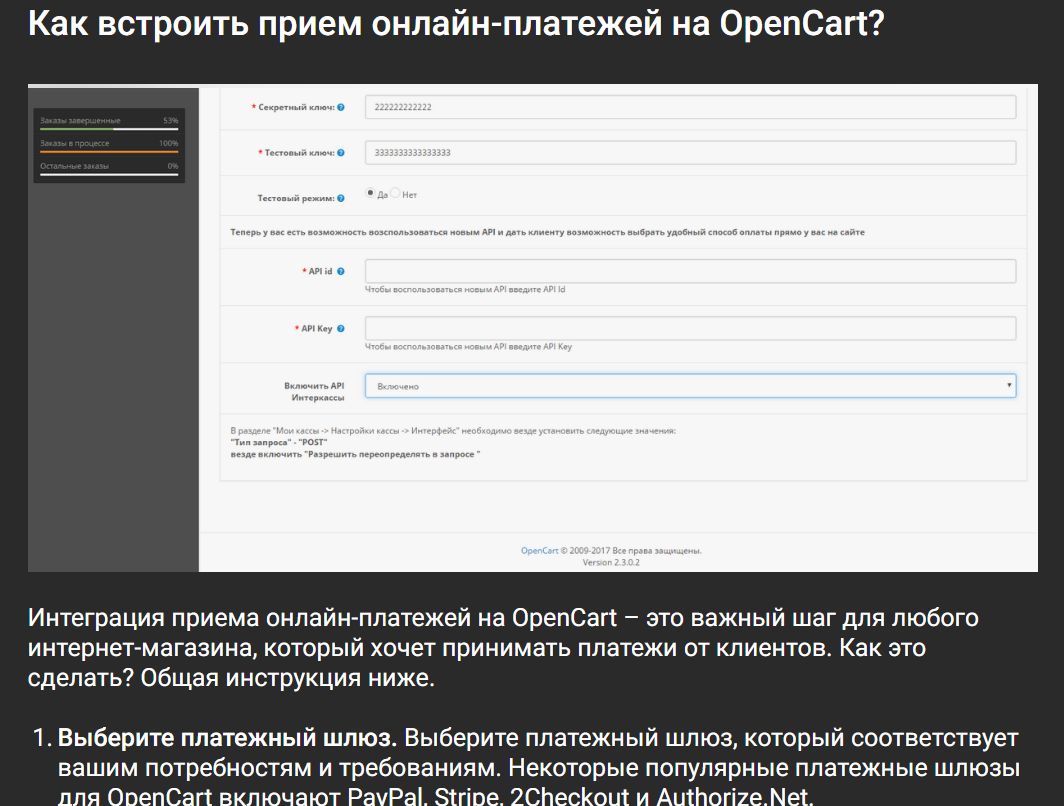1064x806 pixels.
Task: Focus the empty API Key field
Action: click(690, 328)
